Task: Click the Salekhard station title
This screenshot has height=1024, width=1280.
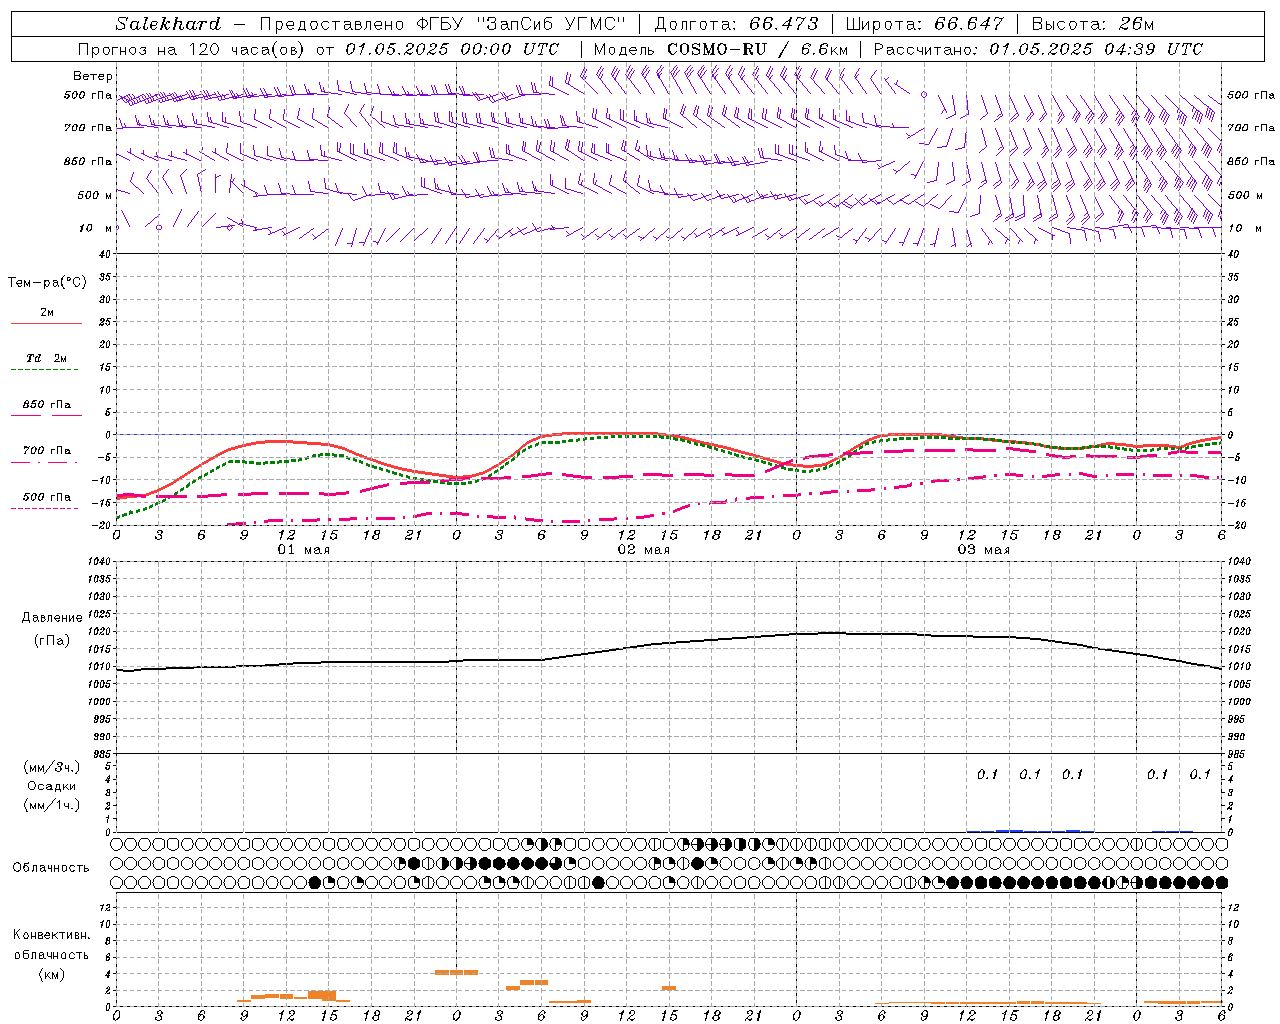Action: pyautogui.click(x=168, y=24)
